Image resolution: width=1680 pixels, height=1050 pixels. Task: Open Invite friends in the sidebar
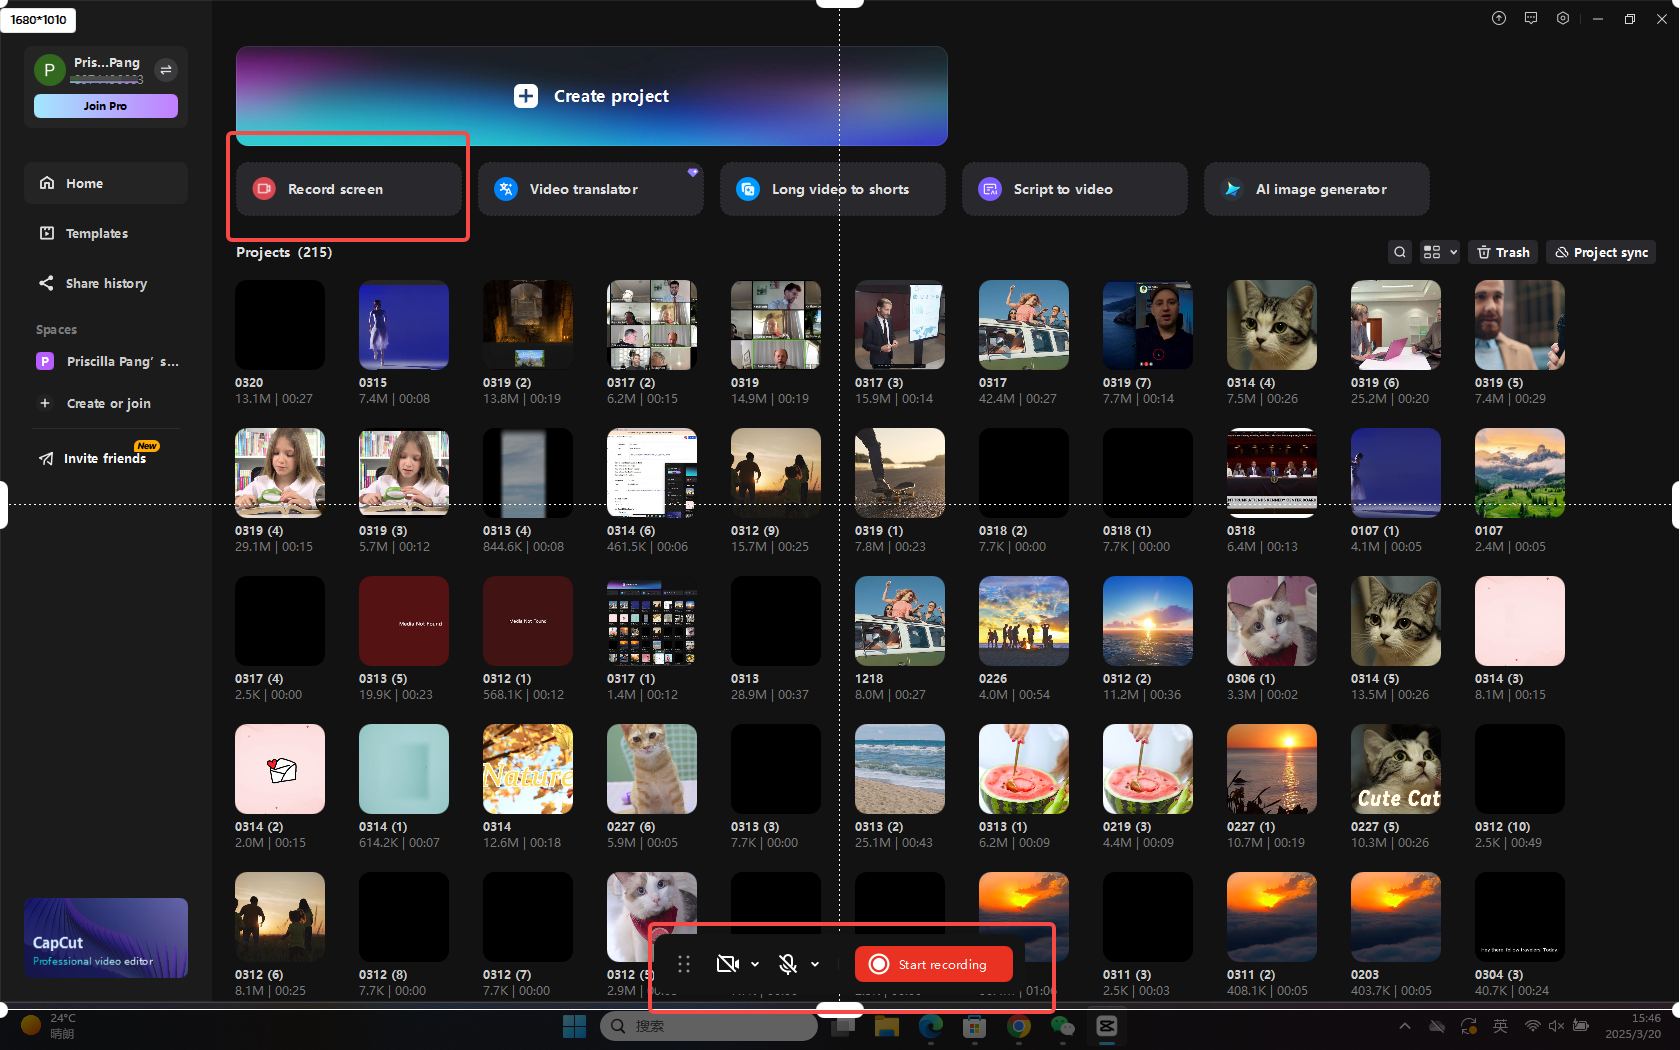(106, 458)
